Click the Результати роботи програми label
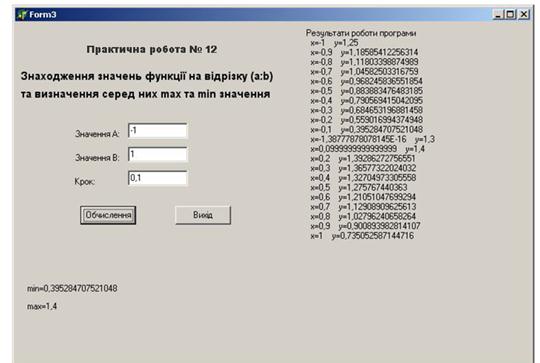This screenshot has width=540, height=363. coord(361,33)
